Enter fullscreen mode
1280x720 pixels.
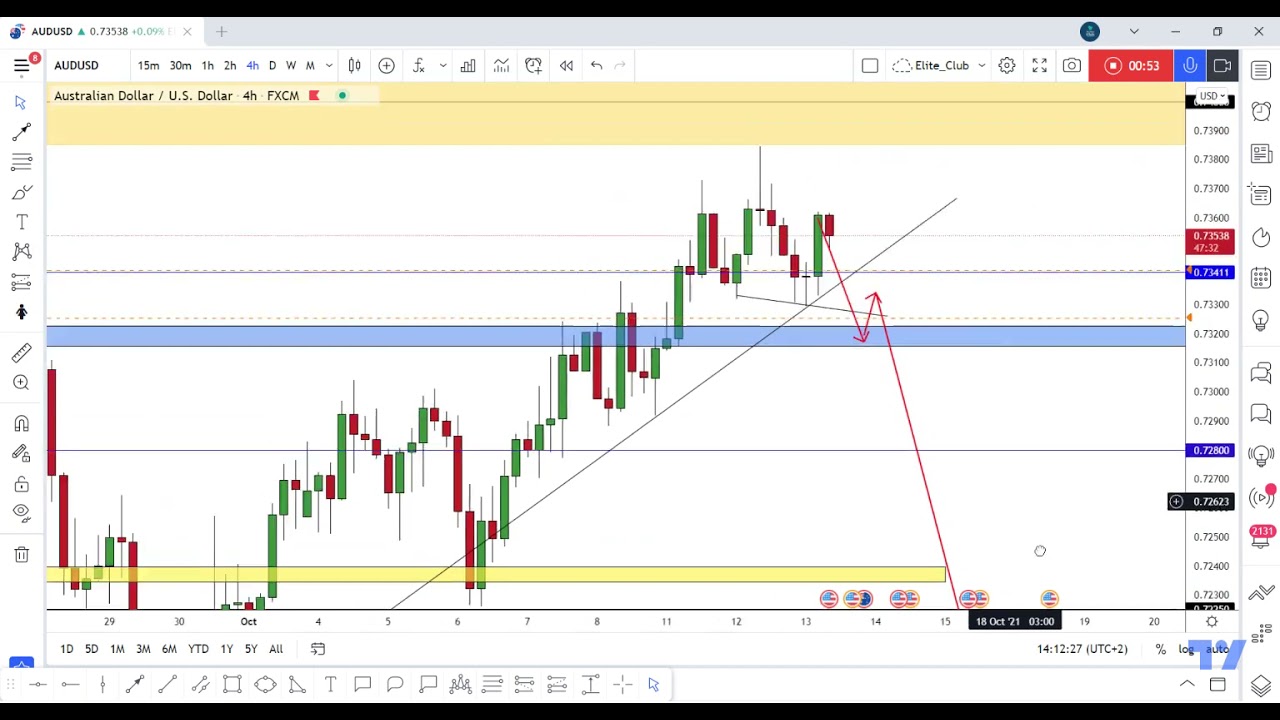[1039, 66]
